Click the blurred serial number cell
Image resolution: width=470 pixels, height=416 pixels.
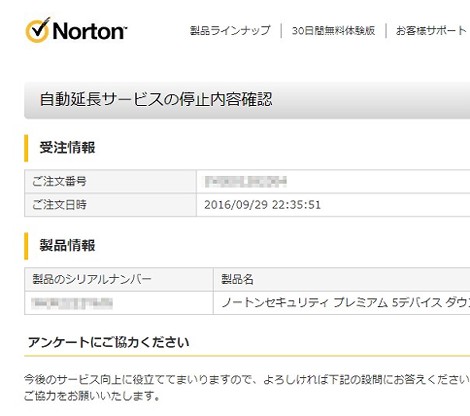[119, 303]
